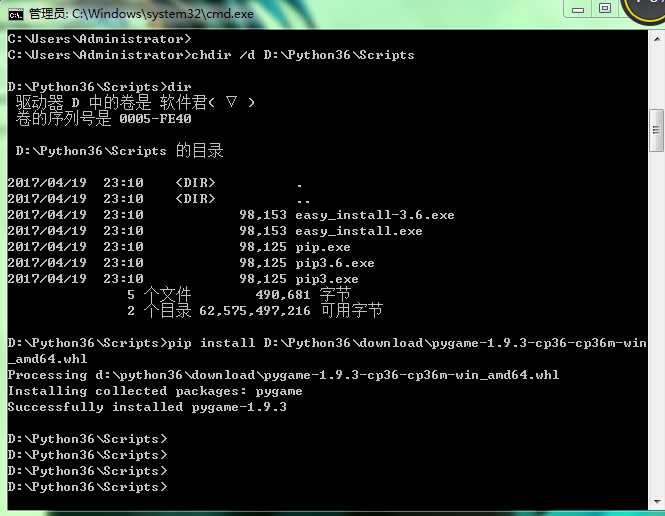The height and width of the screenshot is (516, 665).
Task: Click the first '<DIR>' entry
Action: [x=196, y=183]
